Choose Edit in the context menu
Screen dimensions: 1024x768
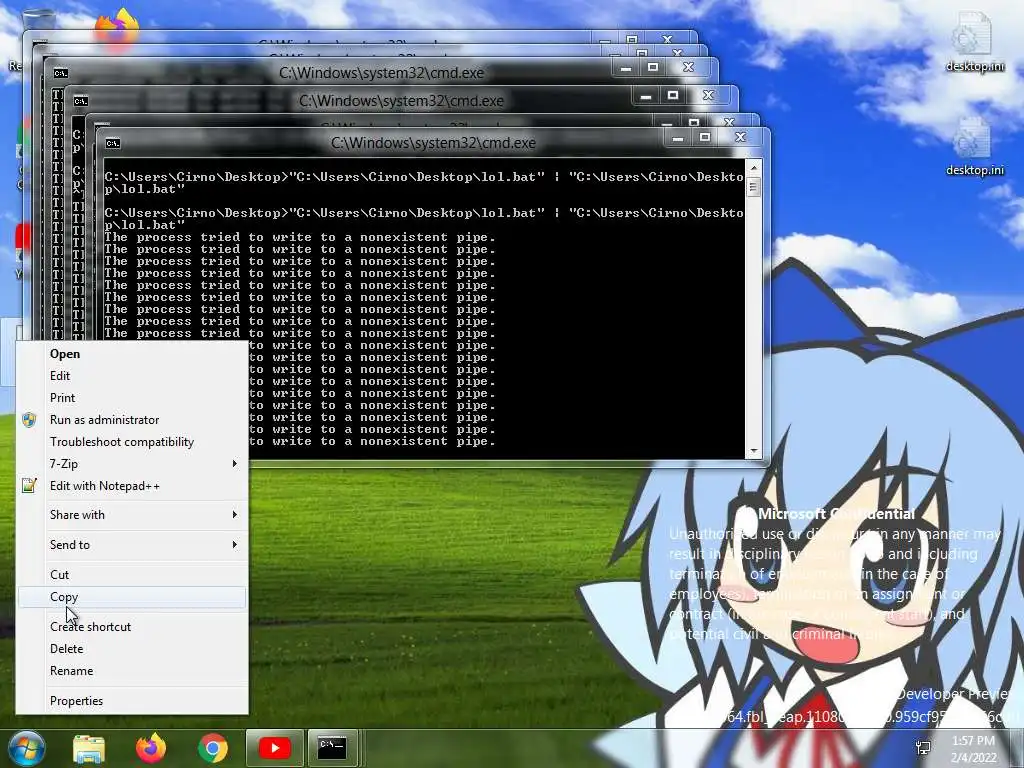click(132, 376)
